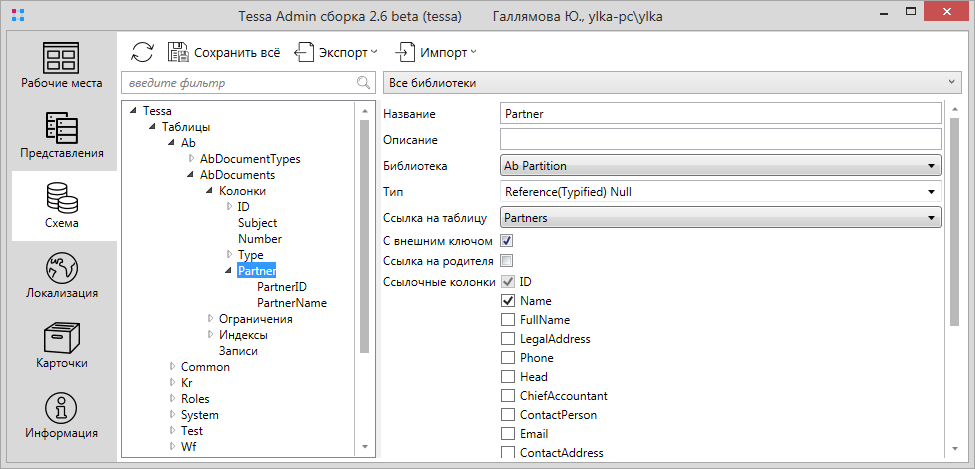The image size is (975, 469).
Task: Uncheck the С внешним ключом checkbox
Action: (507, 241)
